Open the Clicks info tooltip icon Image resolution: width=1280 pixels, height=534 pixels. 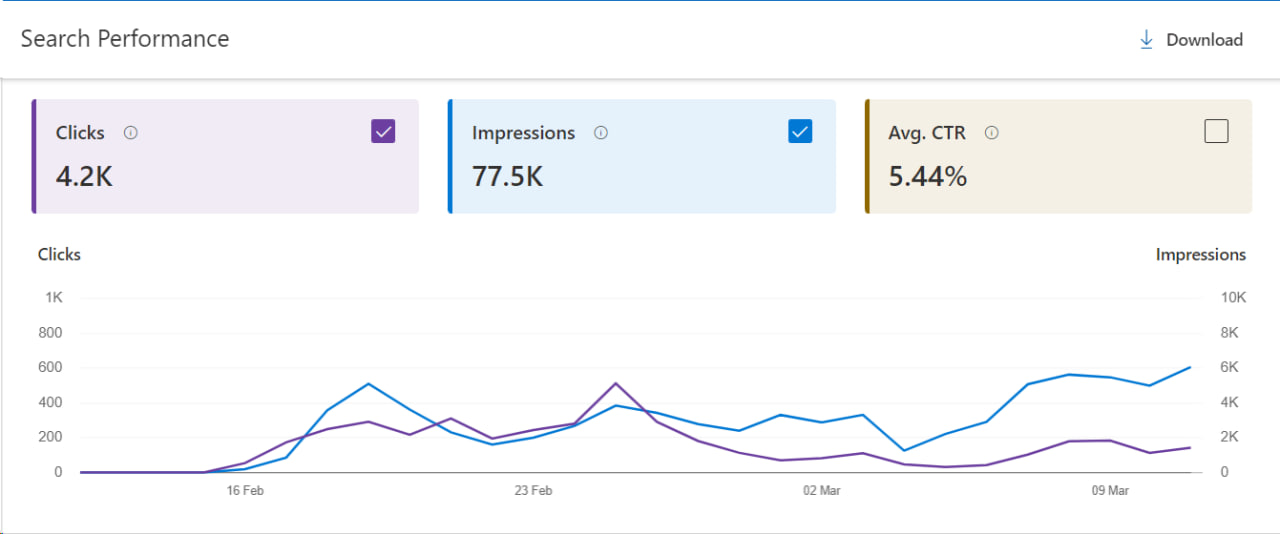[130, 133]
